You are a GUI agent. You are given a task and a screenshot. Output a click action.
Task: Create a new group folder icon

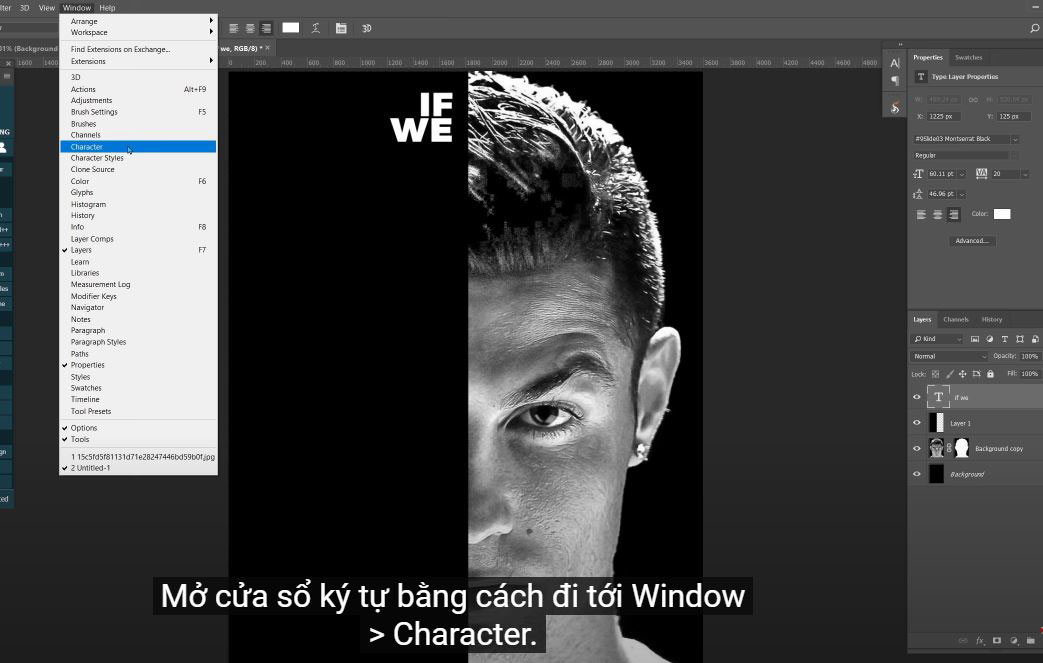(x=1030, y=640)
